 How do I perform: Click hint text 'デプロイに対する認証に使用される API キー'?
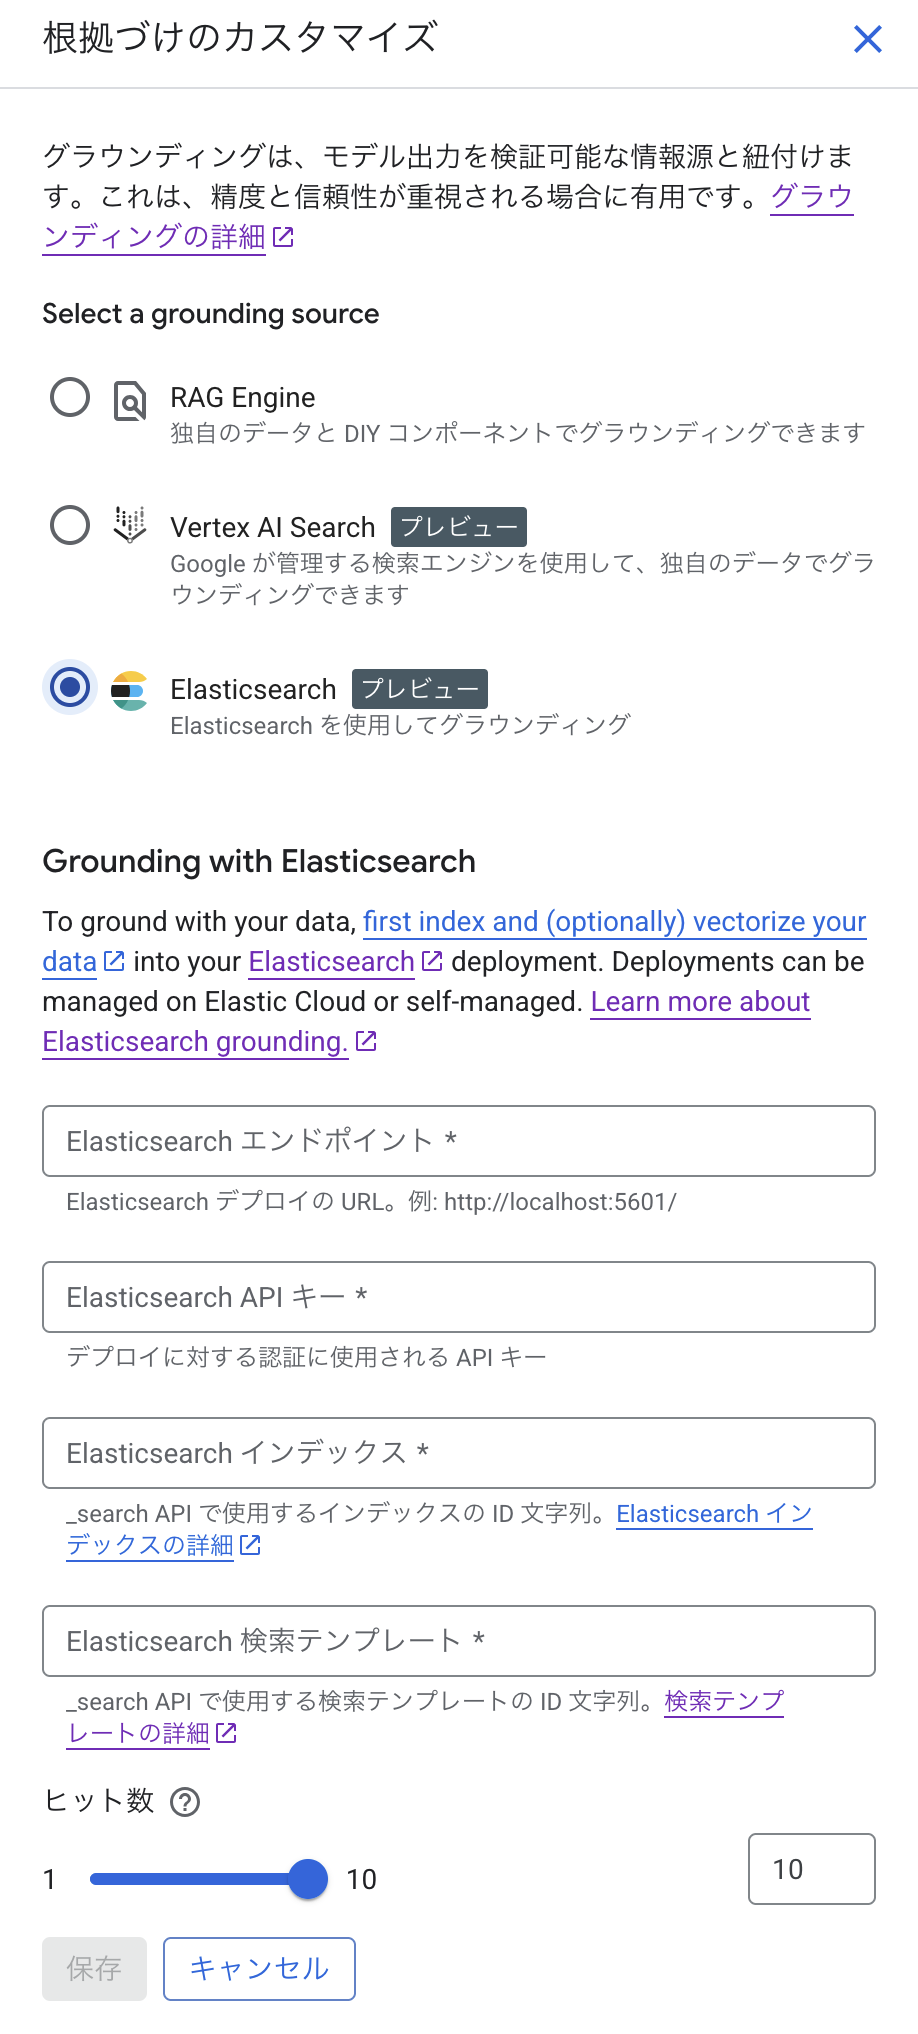[306, 1357]
